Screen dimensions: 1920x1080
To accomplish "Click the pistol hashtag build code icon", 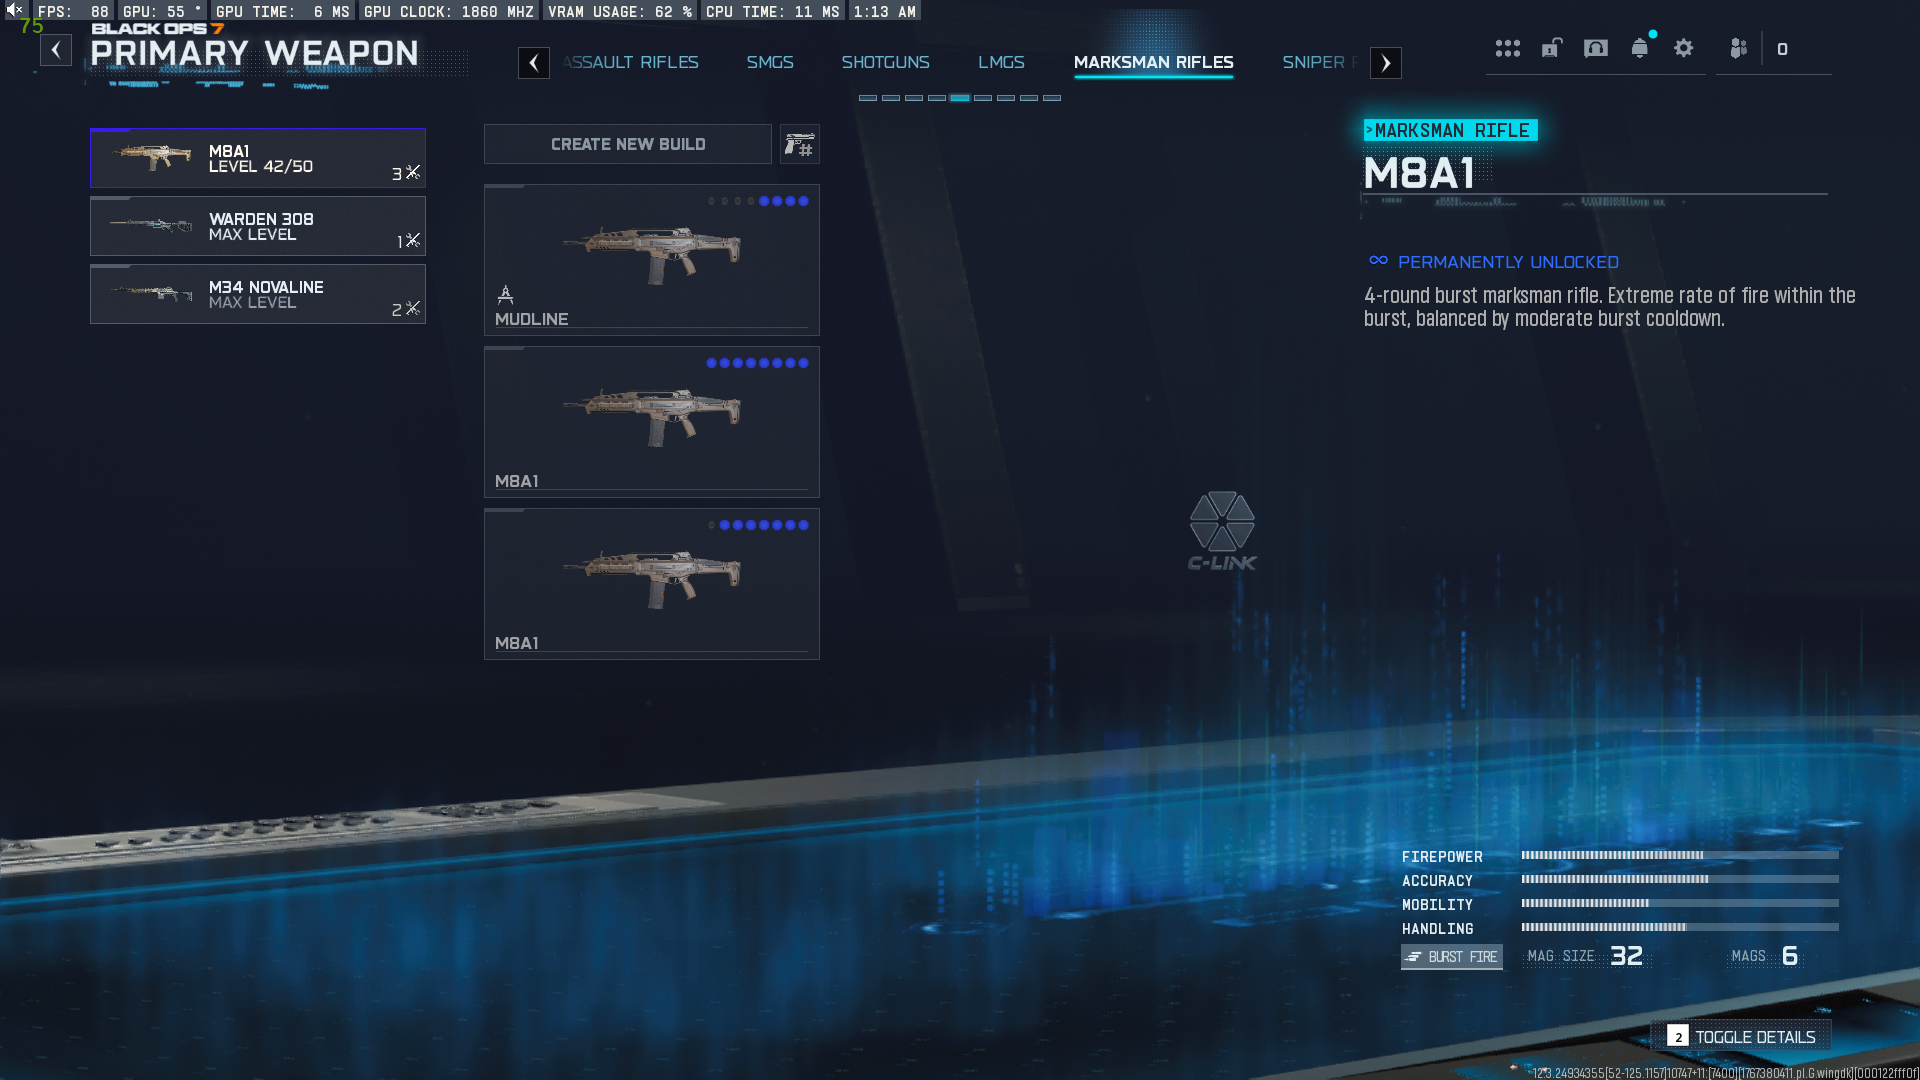I will click(800, 144).
